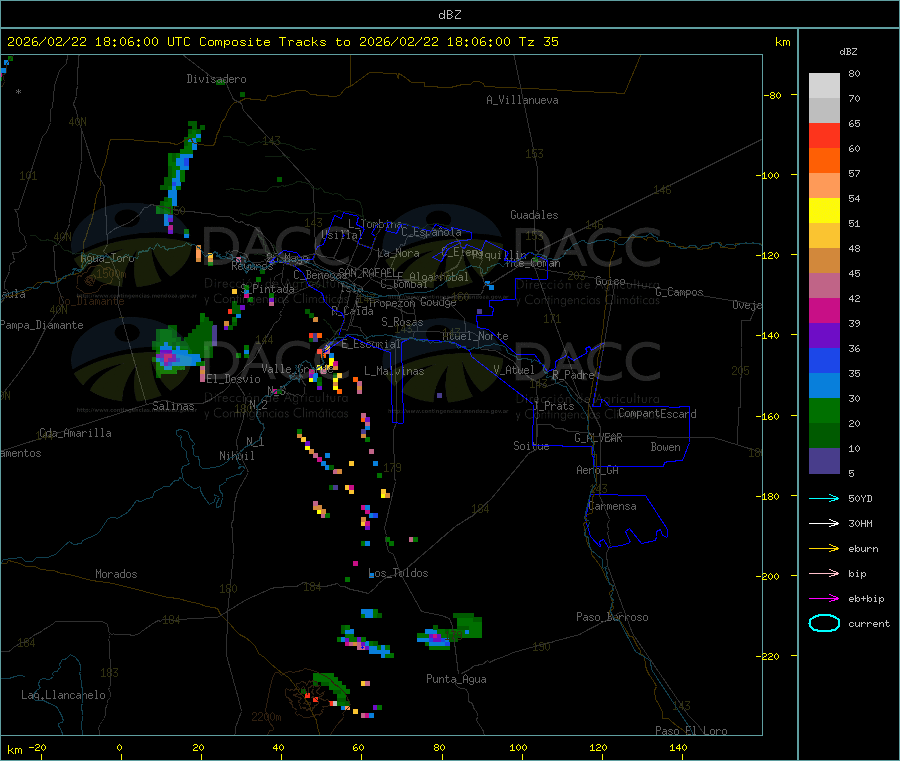
Task: Click the 'Salinas' place label
Action: click(173, 406)
